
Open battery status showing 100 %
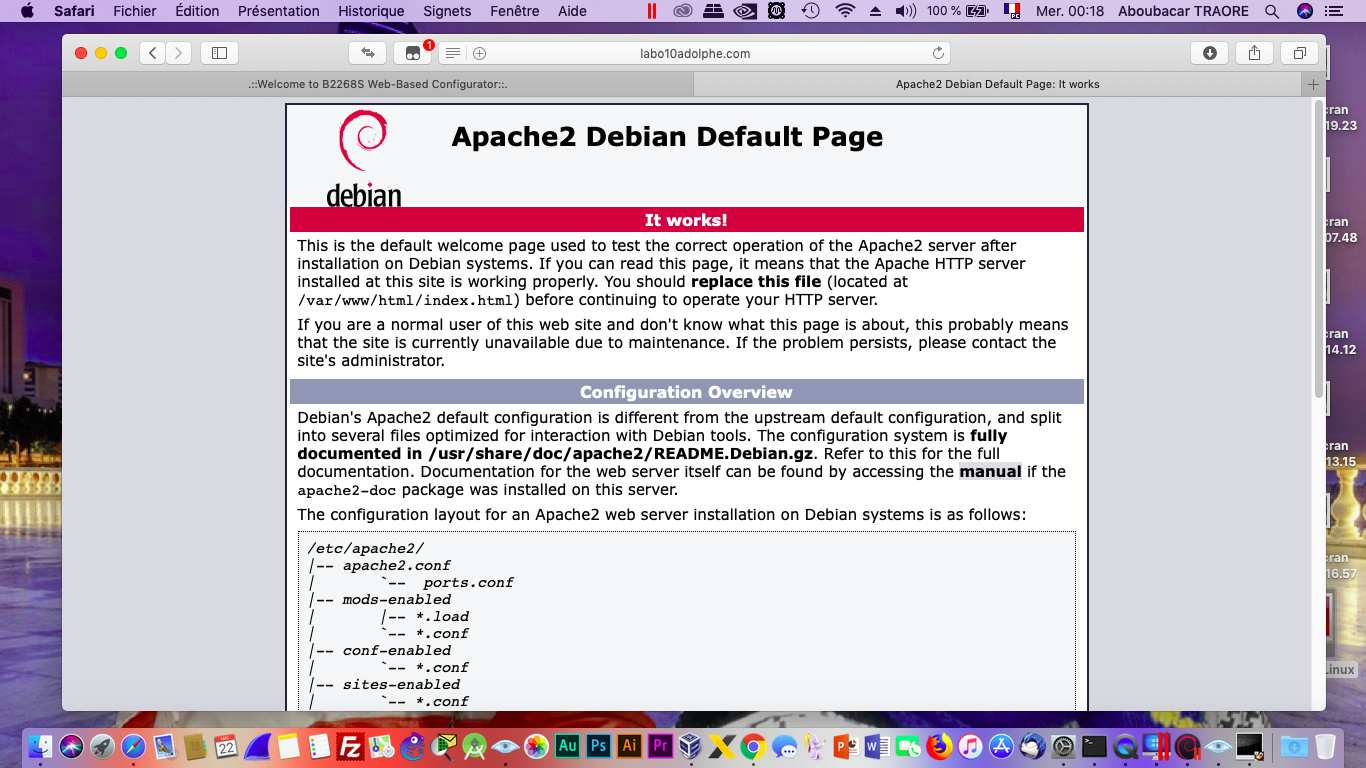[958, 11]
